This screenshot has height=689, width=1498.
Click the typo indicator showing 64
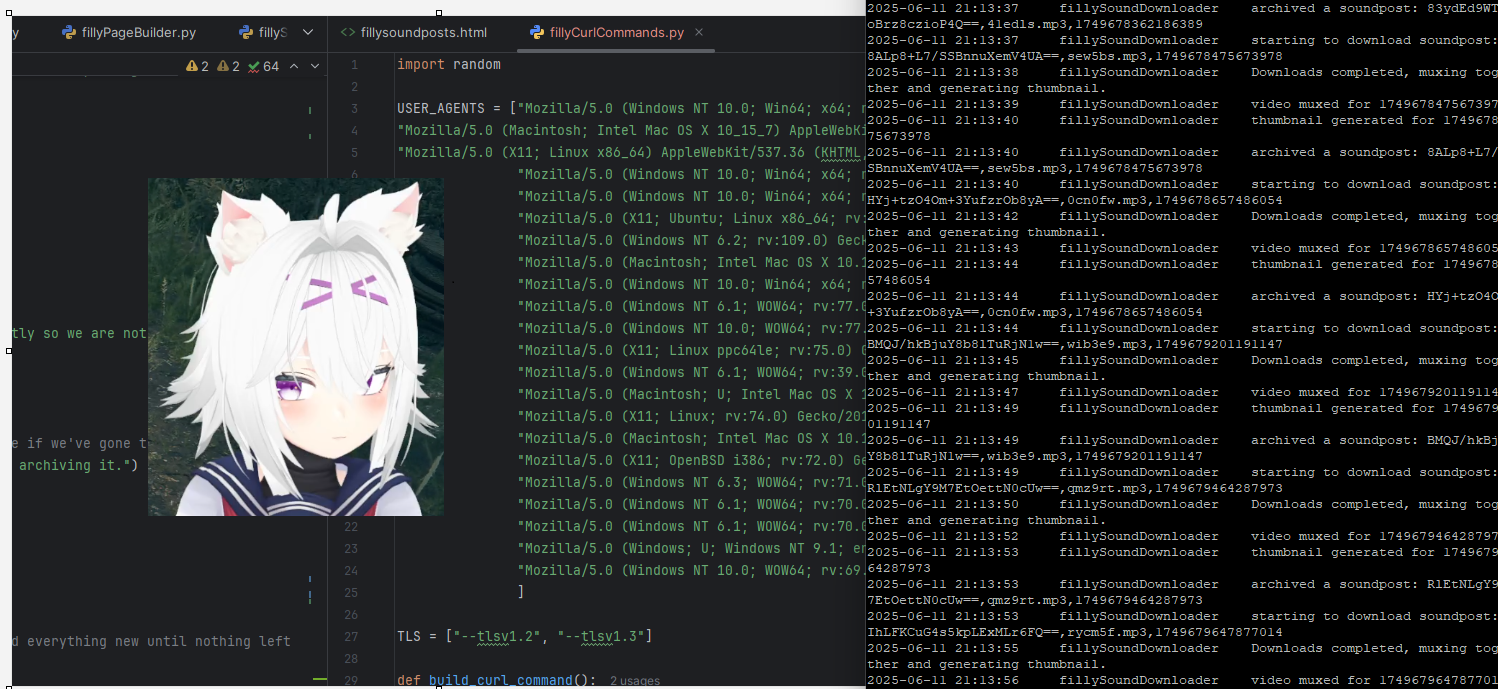(264, 66)
